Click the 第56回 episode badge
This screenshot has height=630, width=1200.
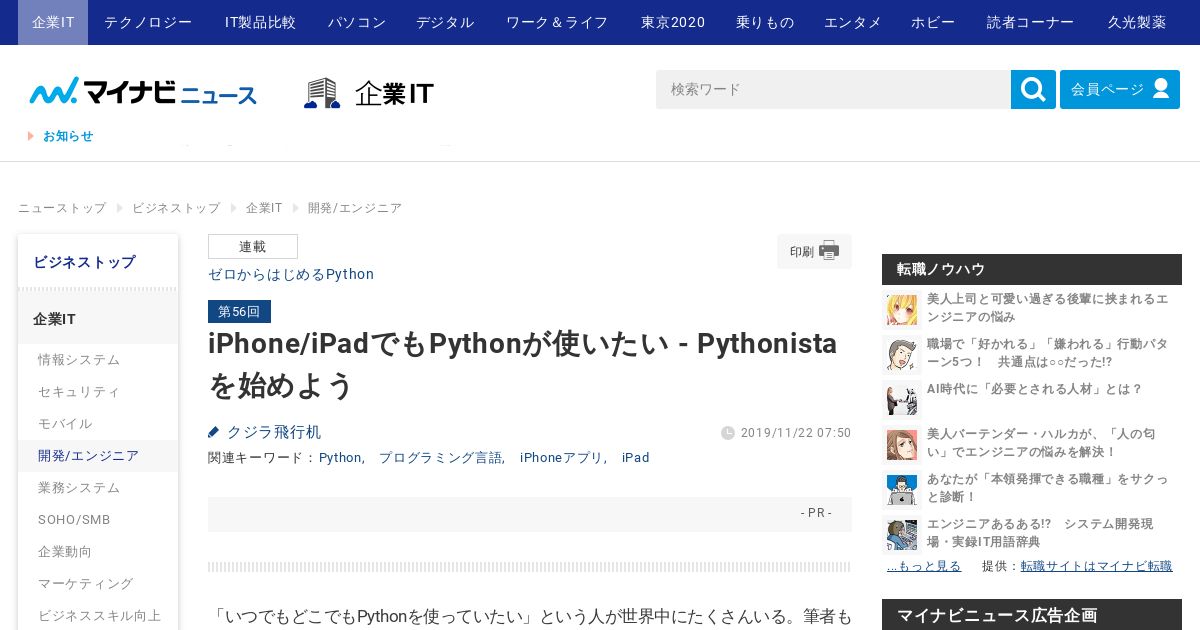click(239, 312)
